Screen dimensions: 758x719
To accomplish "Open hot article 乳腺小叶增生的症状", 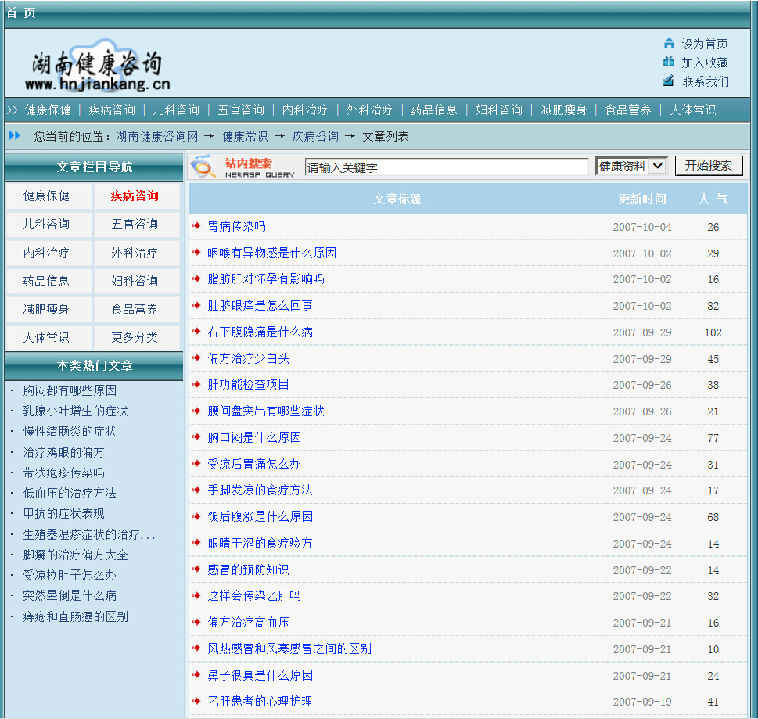I will (75, 411).
